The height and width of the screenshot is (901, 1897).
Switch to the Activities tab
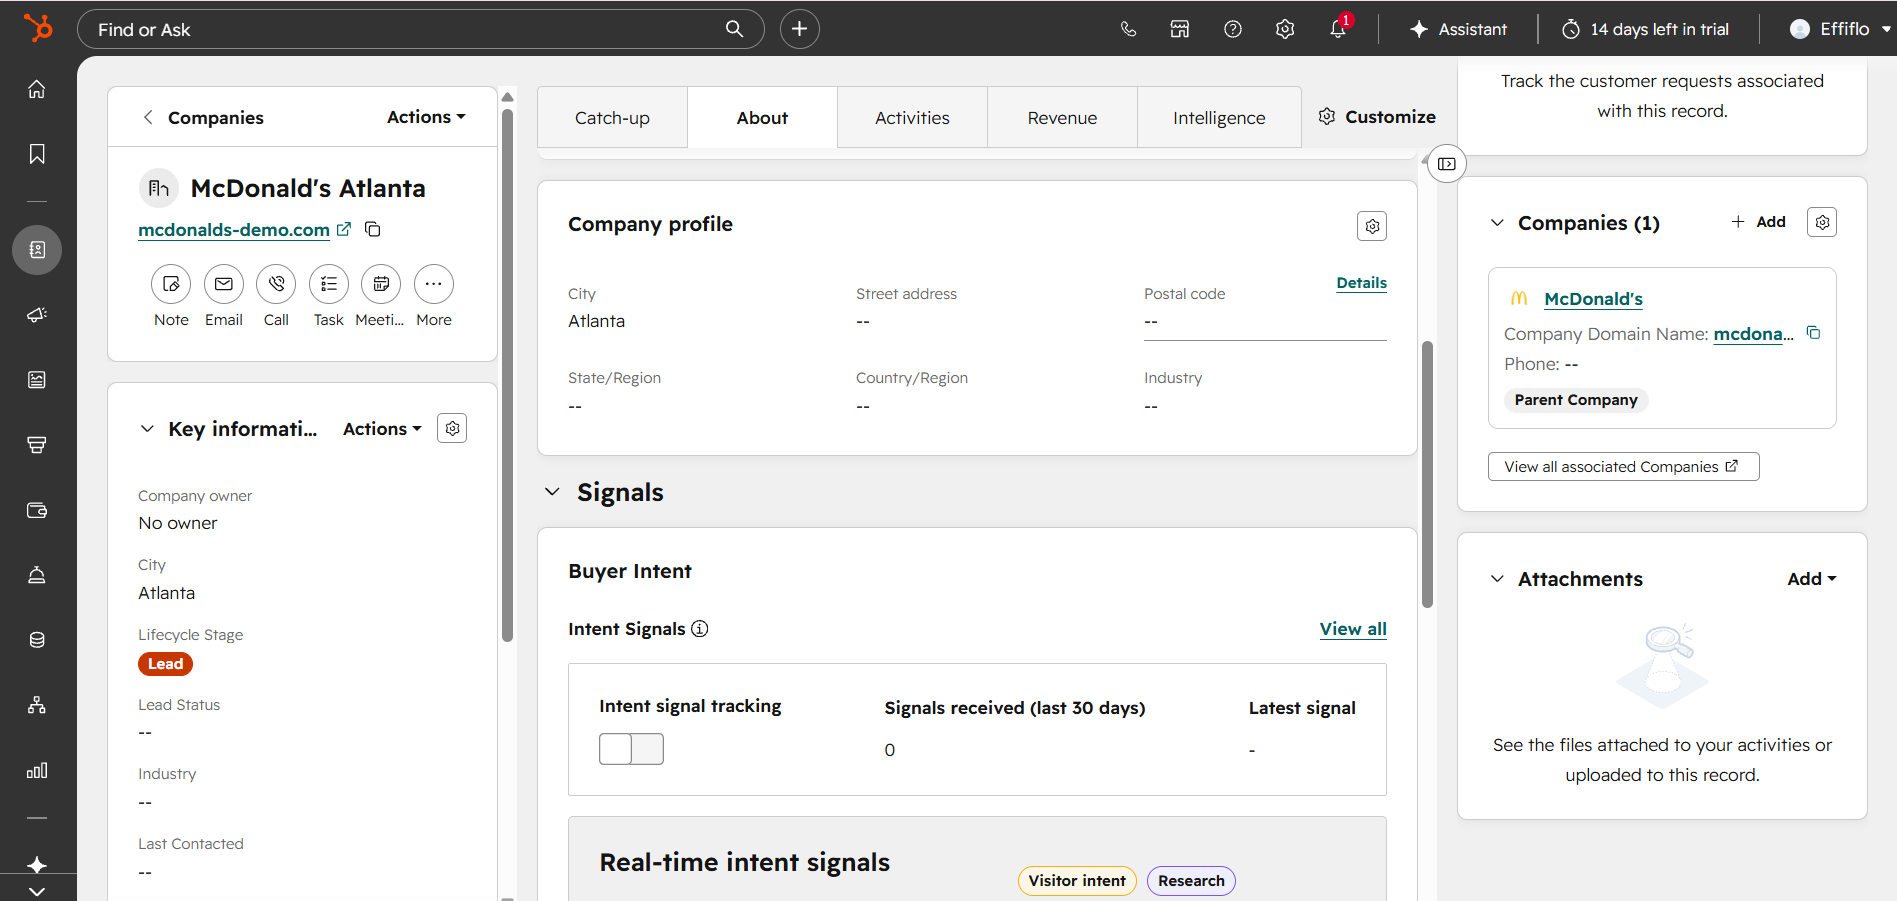(x=912, y=118)
